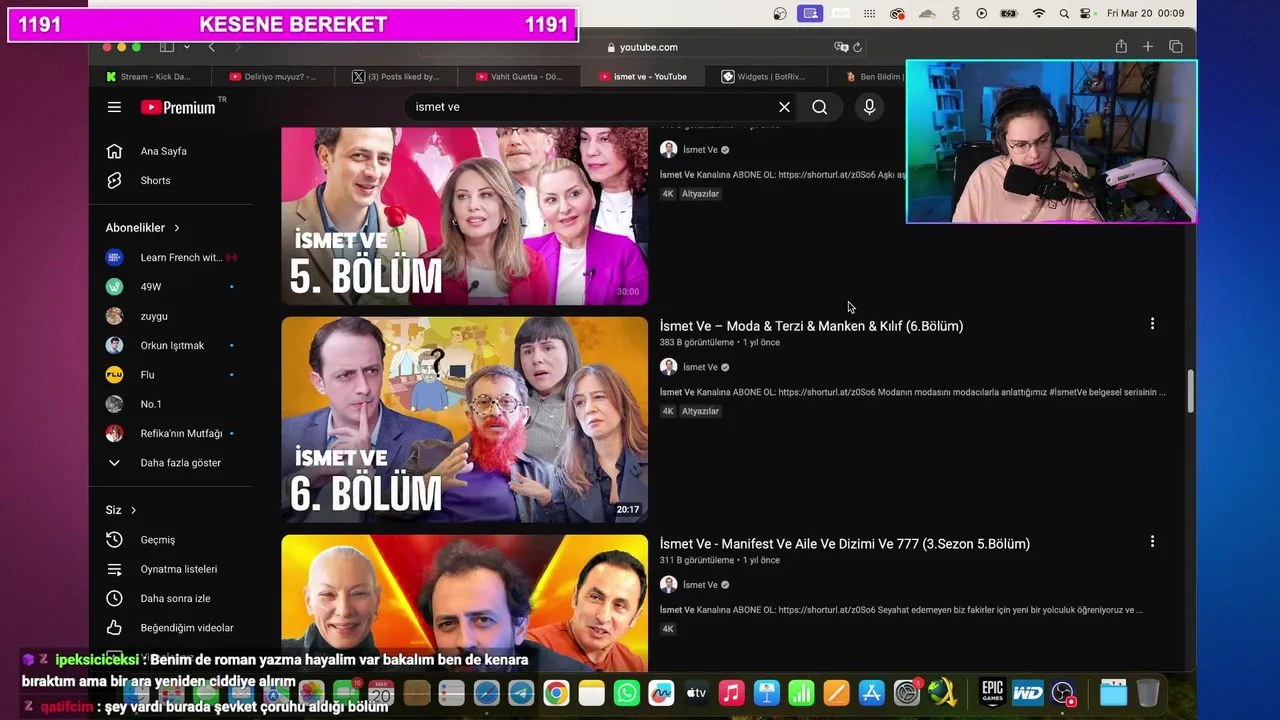Click the Manifest episode thumbnail
1280x720 pixels.
tap(464, 603)
